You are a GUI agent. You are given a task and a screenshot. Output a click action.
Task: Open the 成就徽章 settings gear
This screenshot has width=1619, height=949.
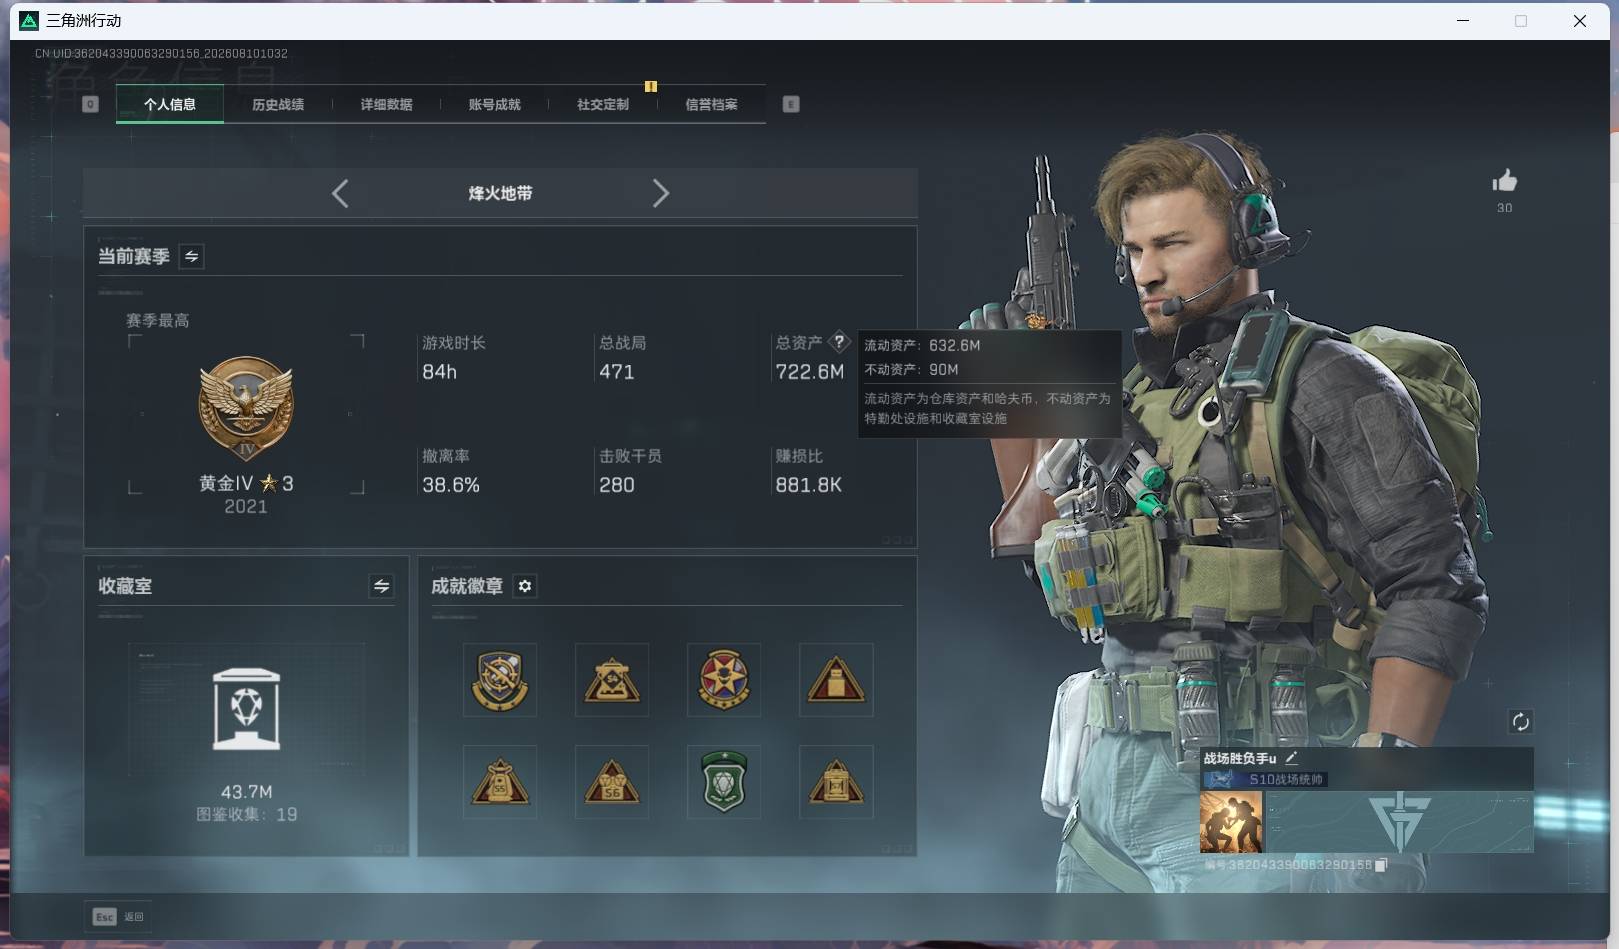[525, 586]
